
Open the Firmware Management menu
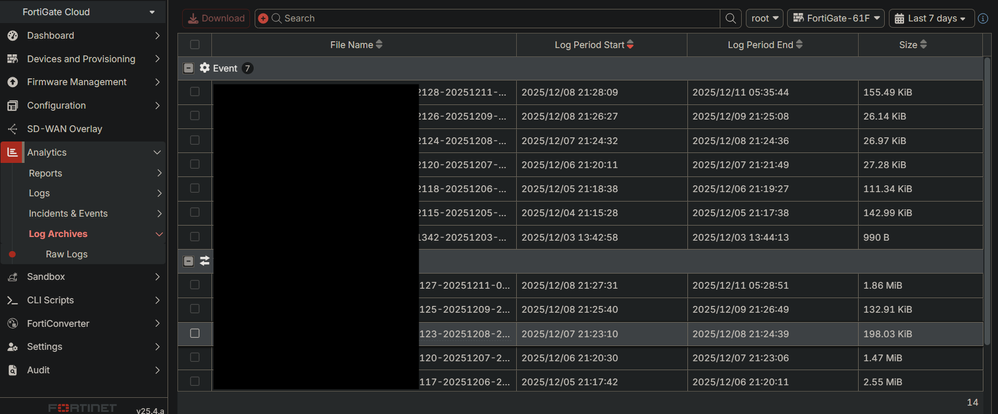(x=83, y=82)
